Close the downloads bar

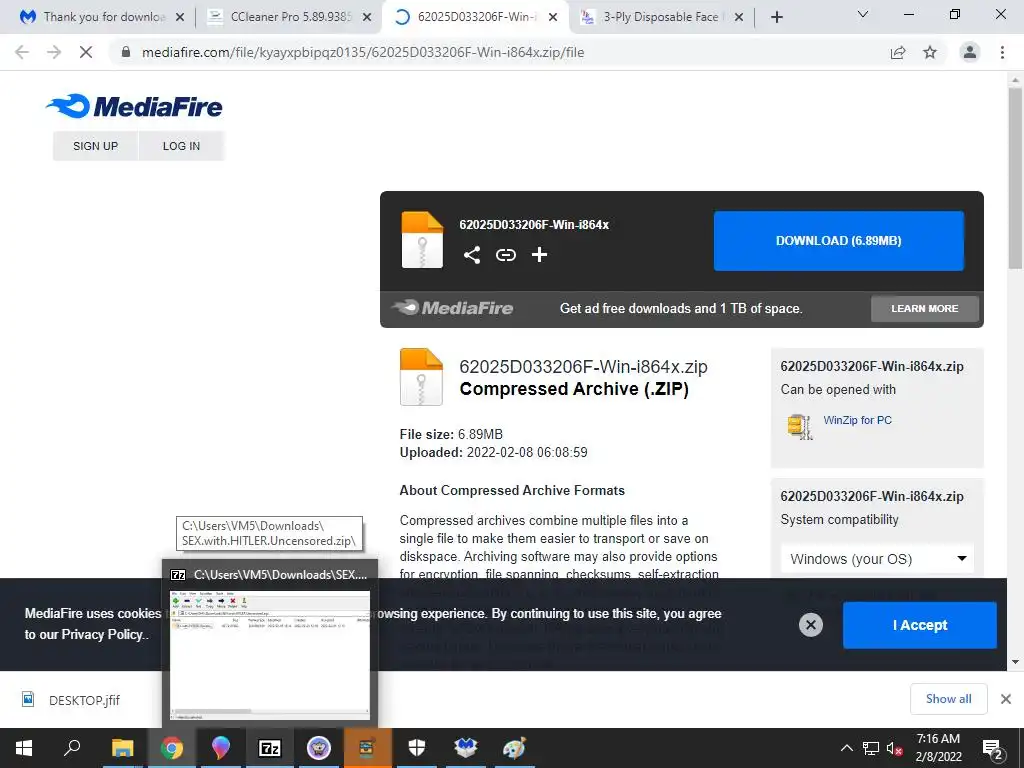click(1006, 699)
